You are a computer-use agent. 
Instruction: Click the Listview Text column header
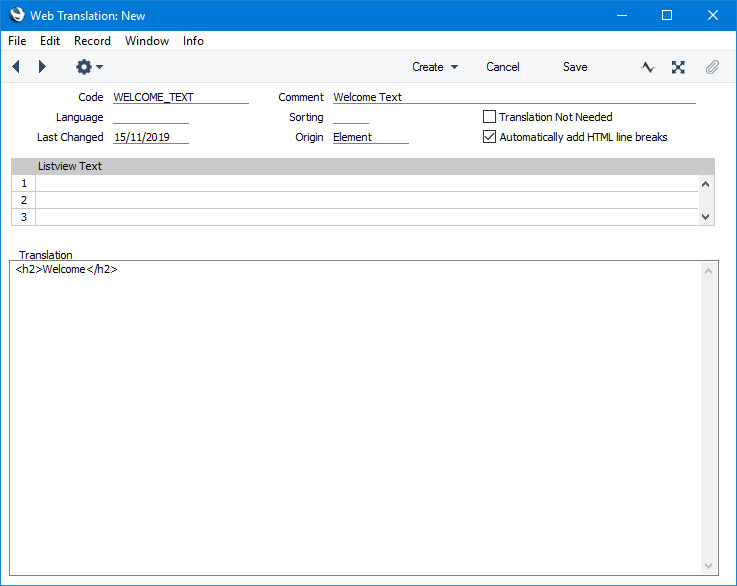coord(70,166)
